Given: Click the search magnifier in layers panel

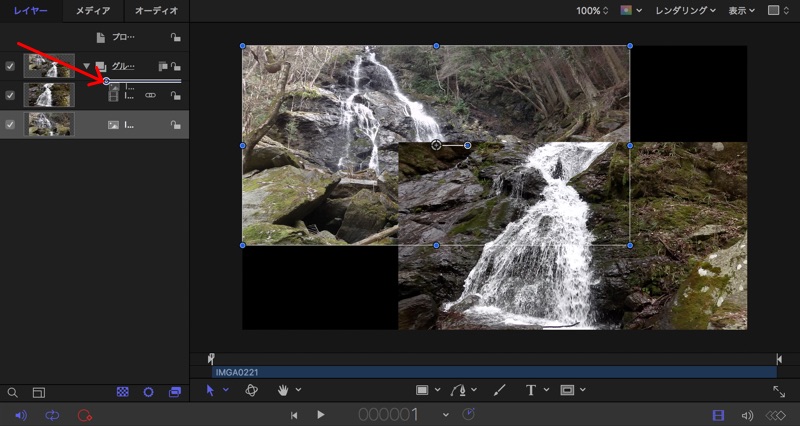Looking at the screenshot, I should 13,393.
